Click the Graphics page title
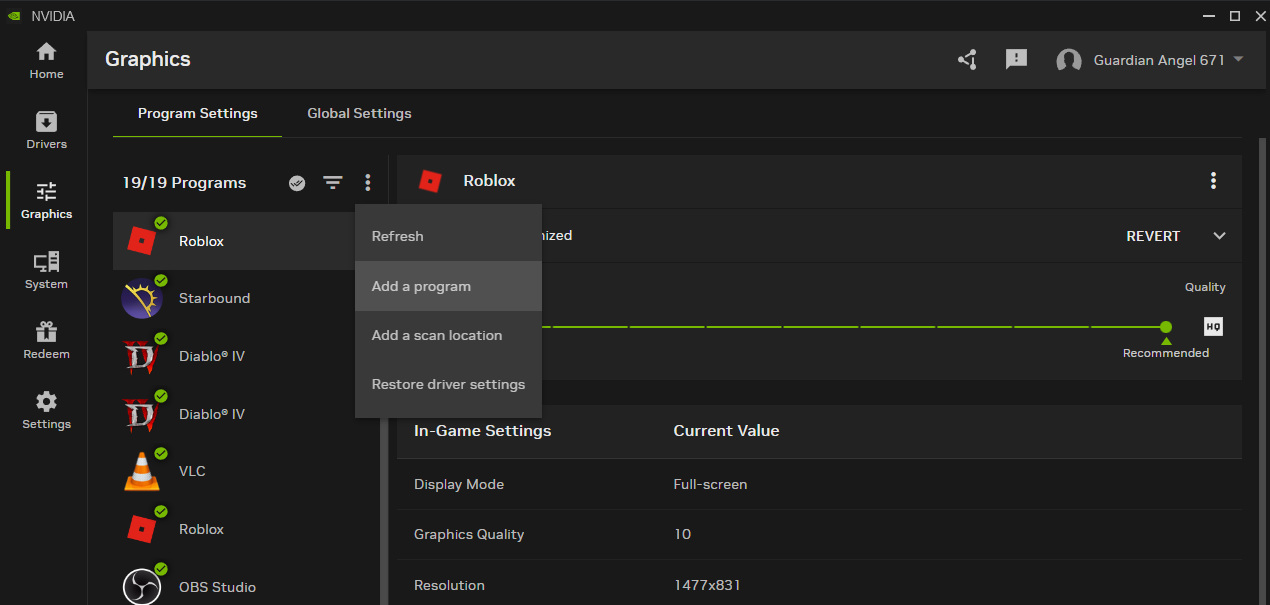Image resolution: width=1270 pixels, height=605 pixels. tap(148, 59)
